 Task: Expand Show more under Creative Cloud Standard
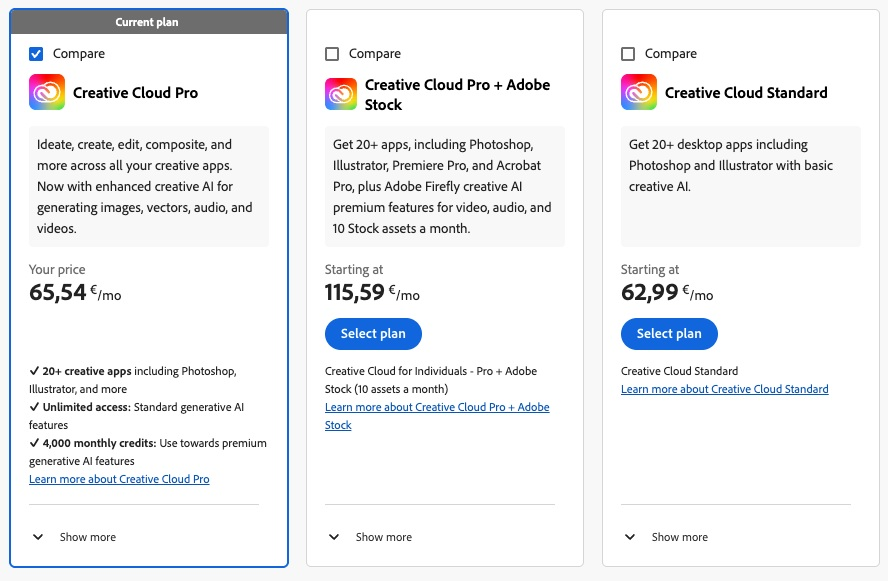click(x=667, y=537)
